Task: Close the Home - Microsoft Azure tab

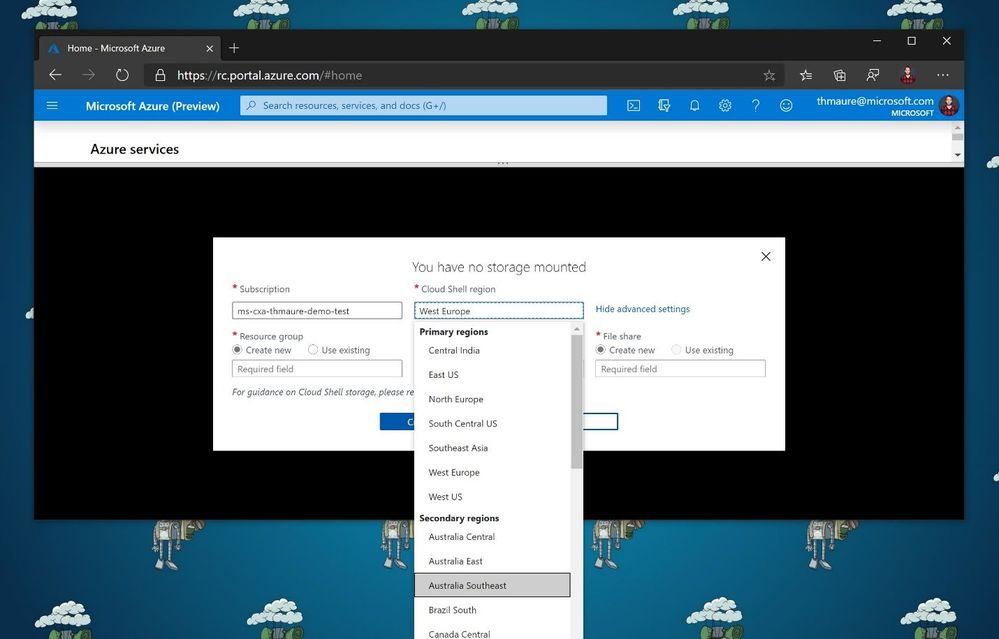Action: [210, 48]
